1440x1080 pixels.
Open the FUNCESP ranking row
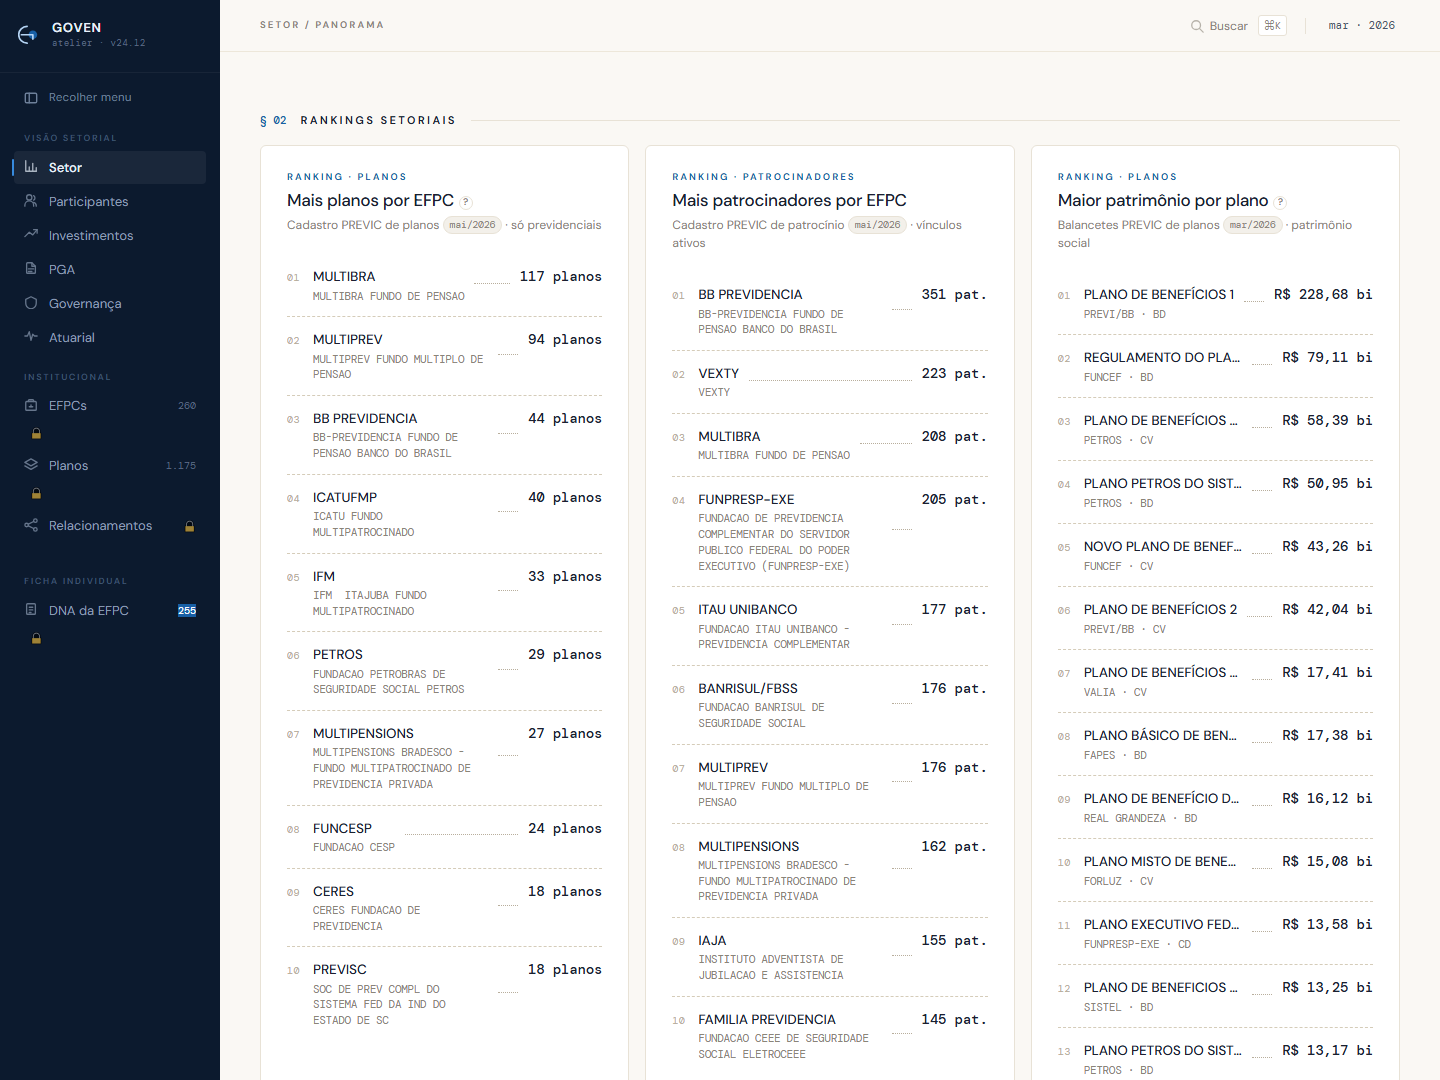click(444, 837)
